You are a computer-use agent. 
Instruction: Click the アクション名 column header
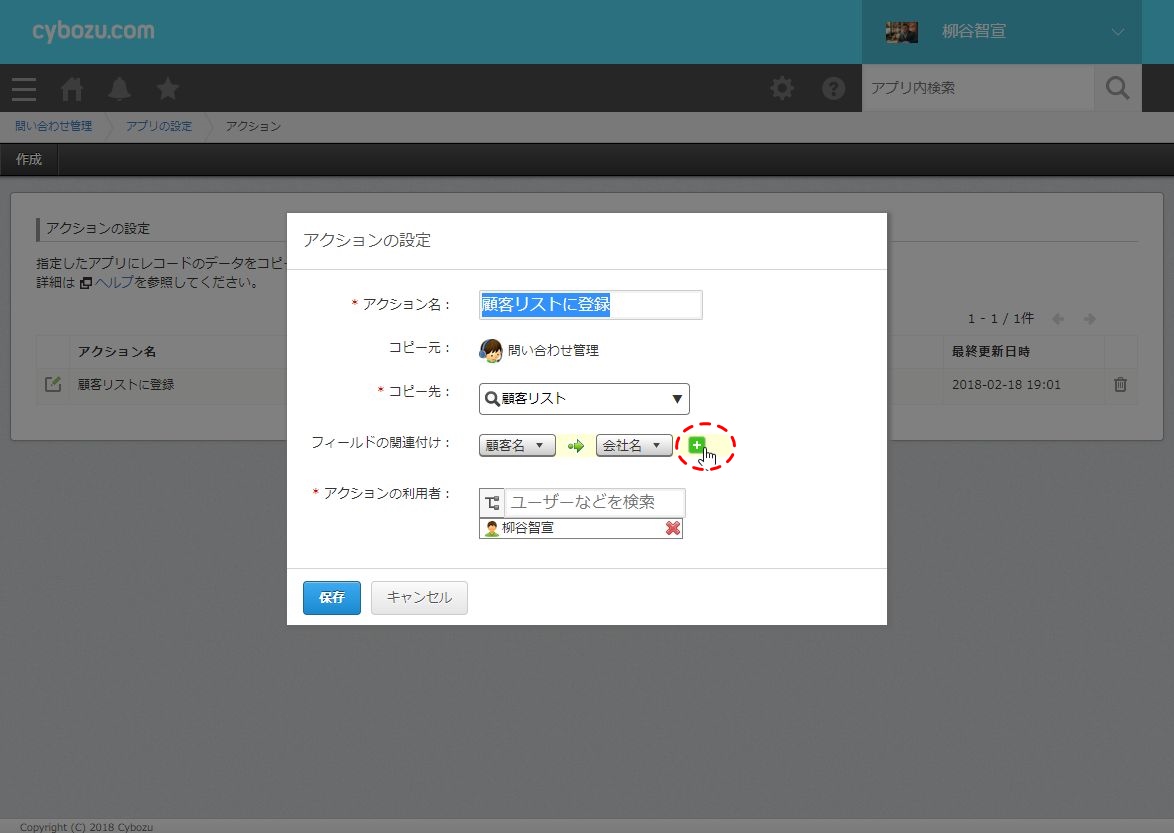point(117,351)
